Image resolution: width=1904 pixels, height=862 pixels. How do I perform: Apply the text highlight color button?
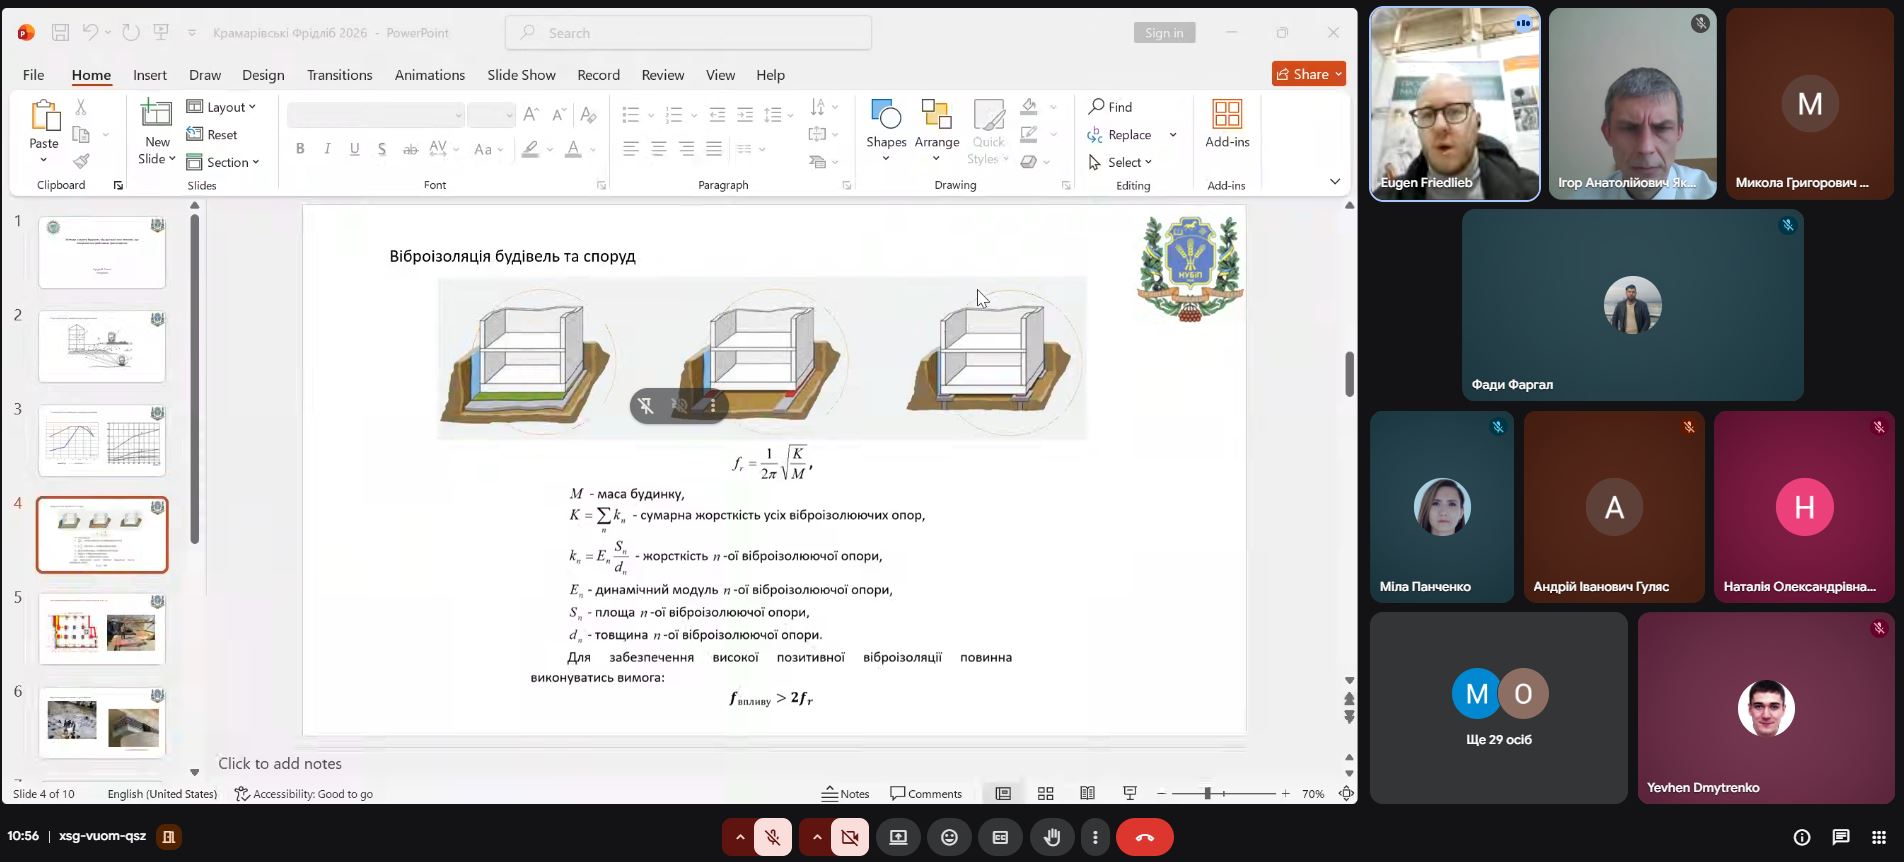(530, 149)
